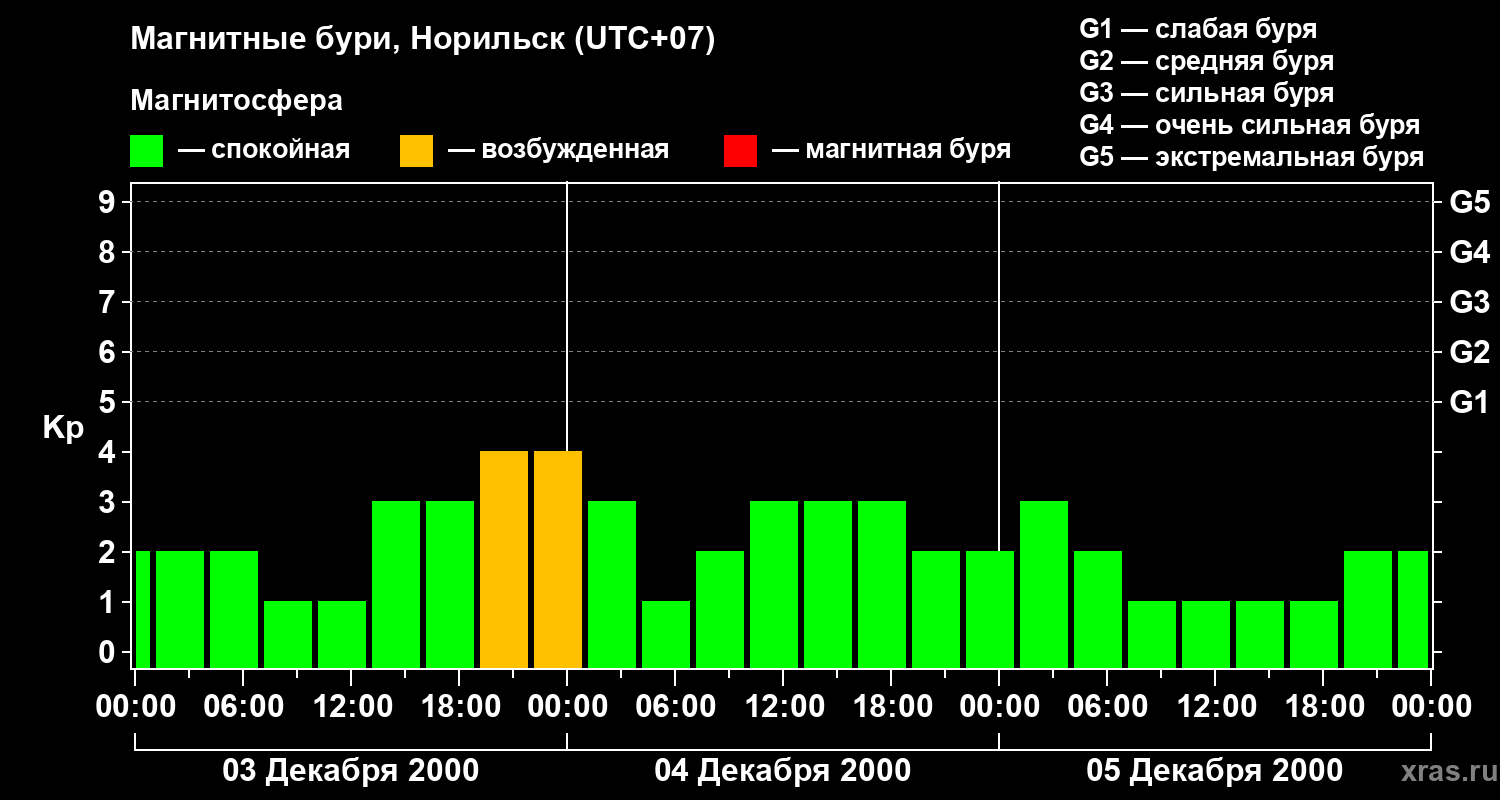Click the 'G5' label on right scale

point(1469,202)
